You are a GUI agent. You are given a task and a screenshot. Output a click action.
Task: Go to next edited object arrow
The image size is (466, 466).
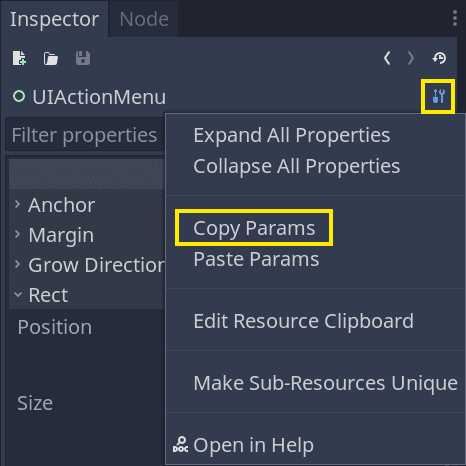tap(411, 58)
